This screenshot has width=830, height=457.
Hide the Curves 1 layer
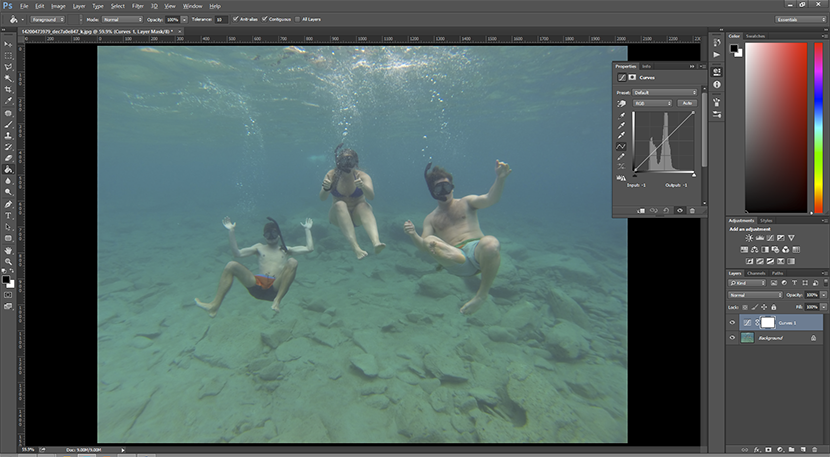pyautogui.click(x=733, y=322)
